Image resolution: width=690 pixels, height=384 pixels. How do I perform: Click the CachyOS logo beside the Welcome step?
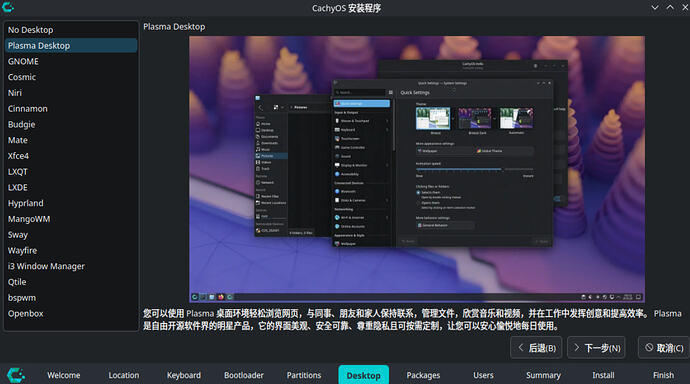pyautogui.click(x=16, y=375)
